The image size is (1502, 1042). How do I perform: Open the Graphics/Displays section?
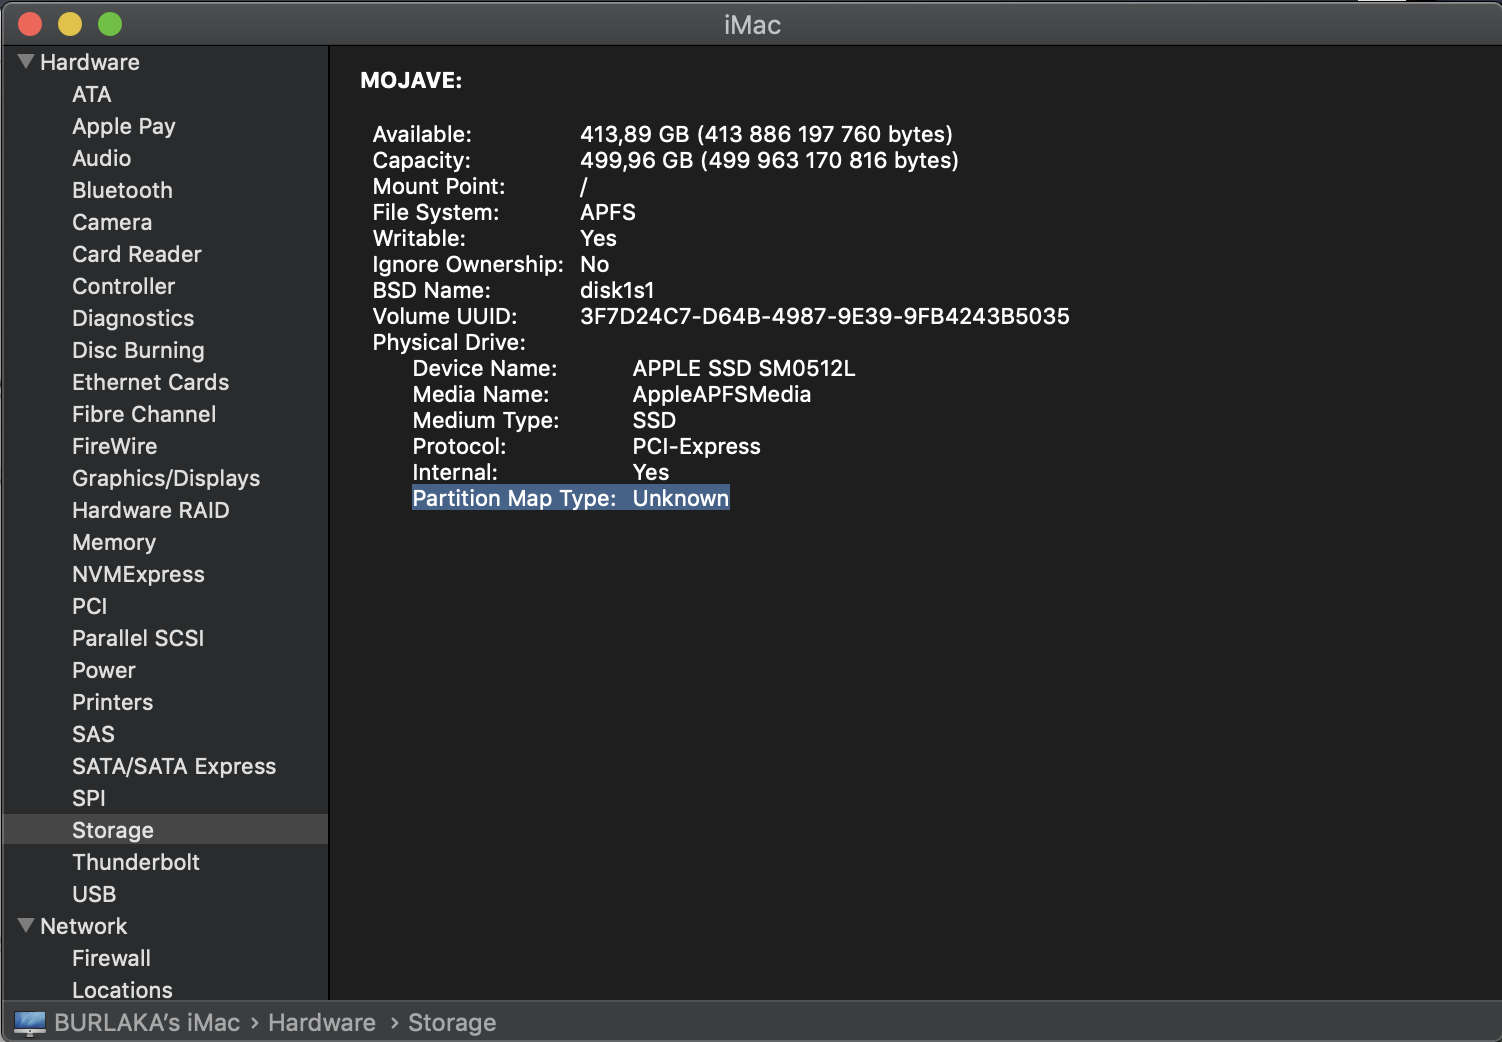[x=166, y=478]
